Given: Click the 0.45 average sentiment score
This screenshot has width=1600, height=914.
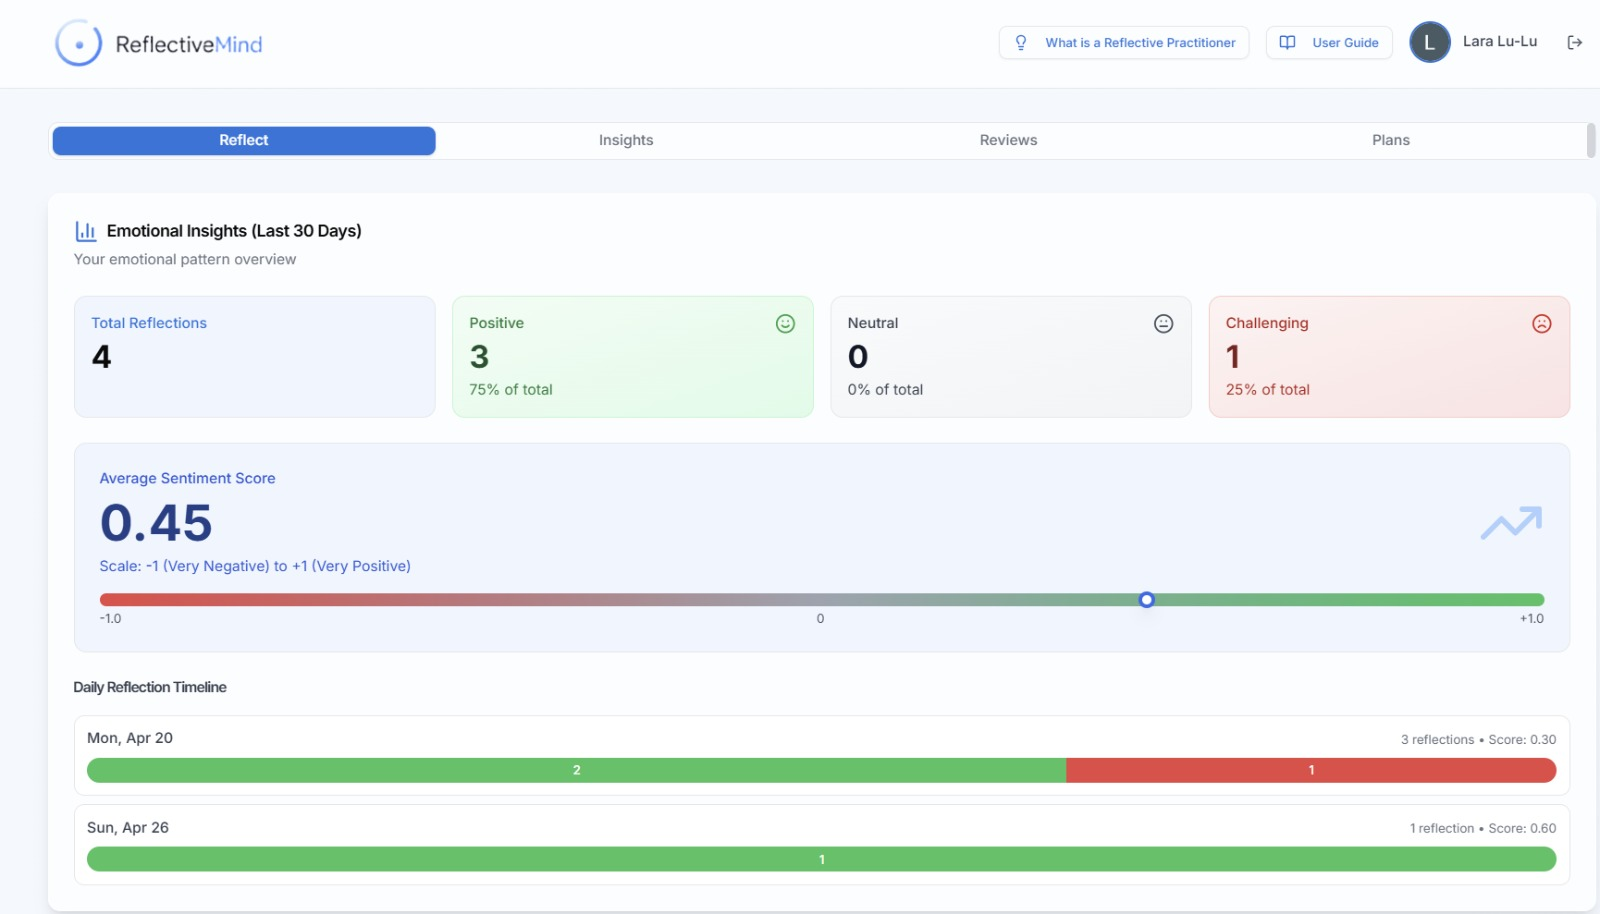Looking at the screenshot, I should 156,523.
